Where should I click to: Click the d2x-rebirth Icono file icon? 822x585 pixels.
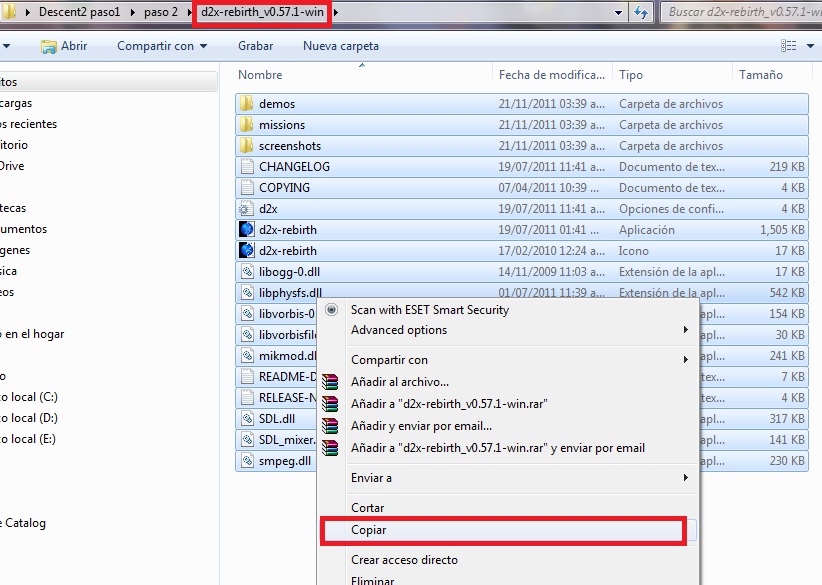(x=246, y=251)
